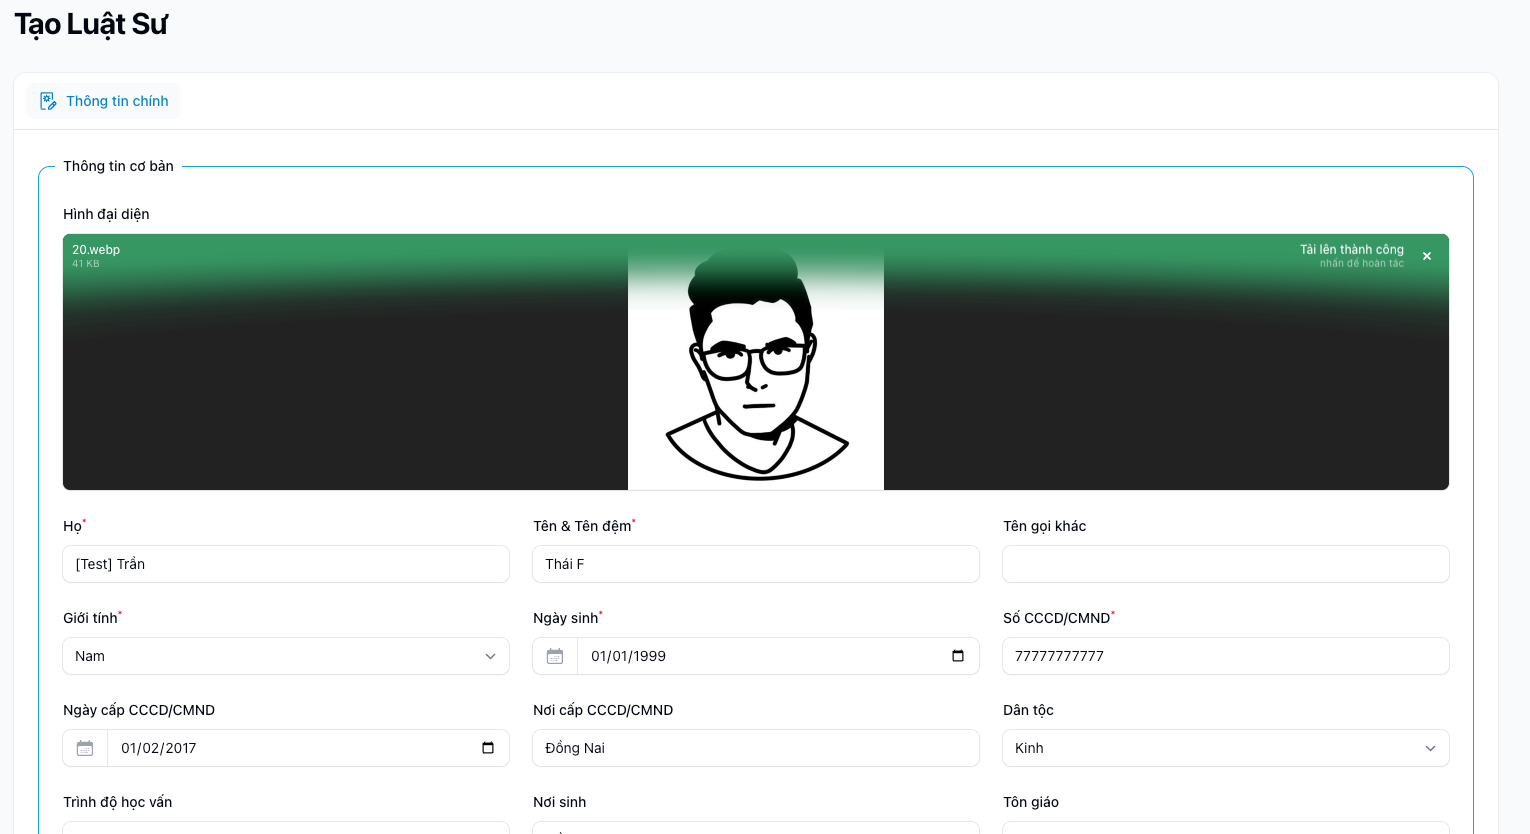The width and height of the screenshot is (1530, 834).
Task: Click calendar icon beside Ngày sinh field
Action: tap(555, 656)
